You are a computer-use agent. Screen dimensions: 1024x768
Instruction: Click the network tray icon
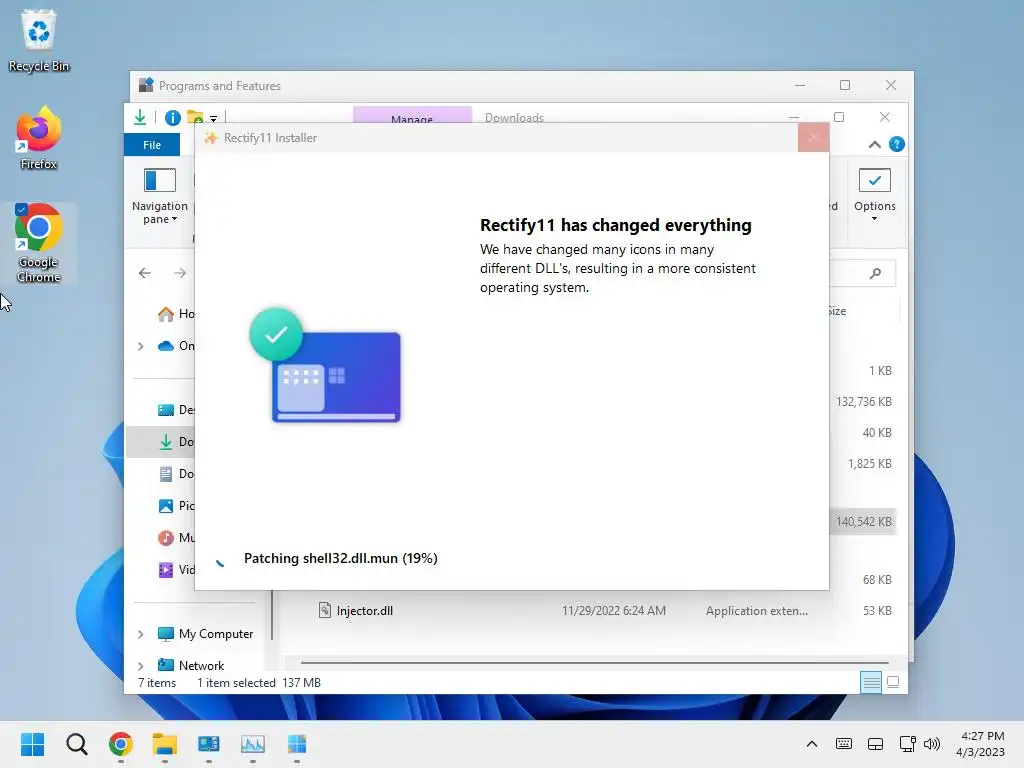coord(907,744)
